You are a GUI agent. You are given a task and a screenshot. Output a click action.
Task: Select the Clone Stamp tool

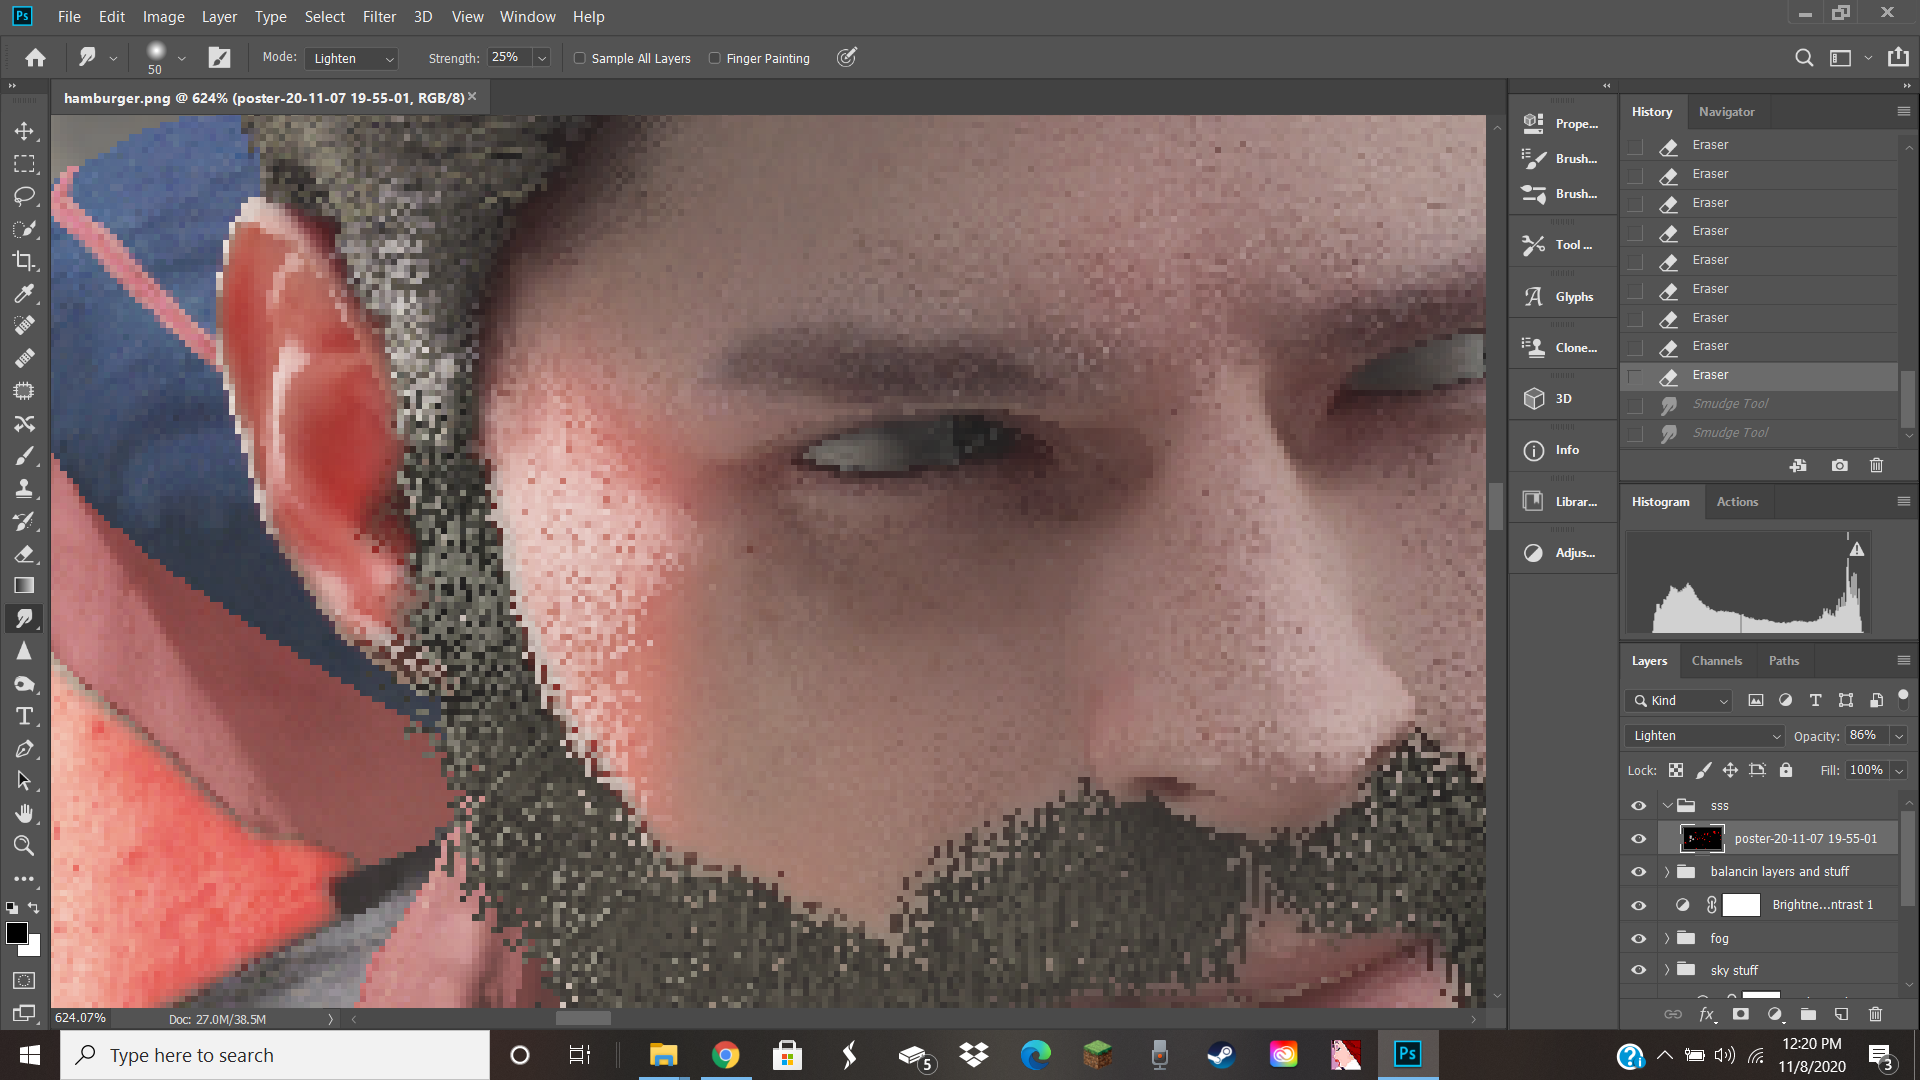coord(24,488)
